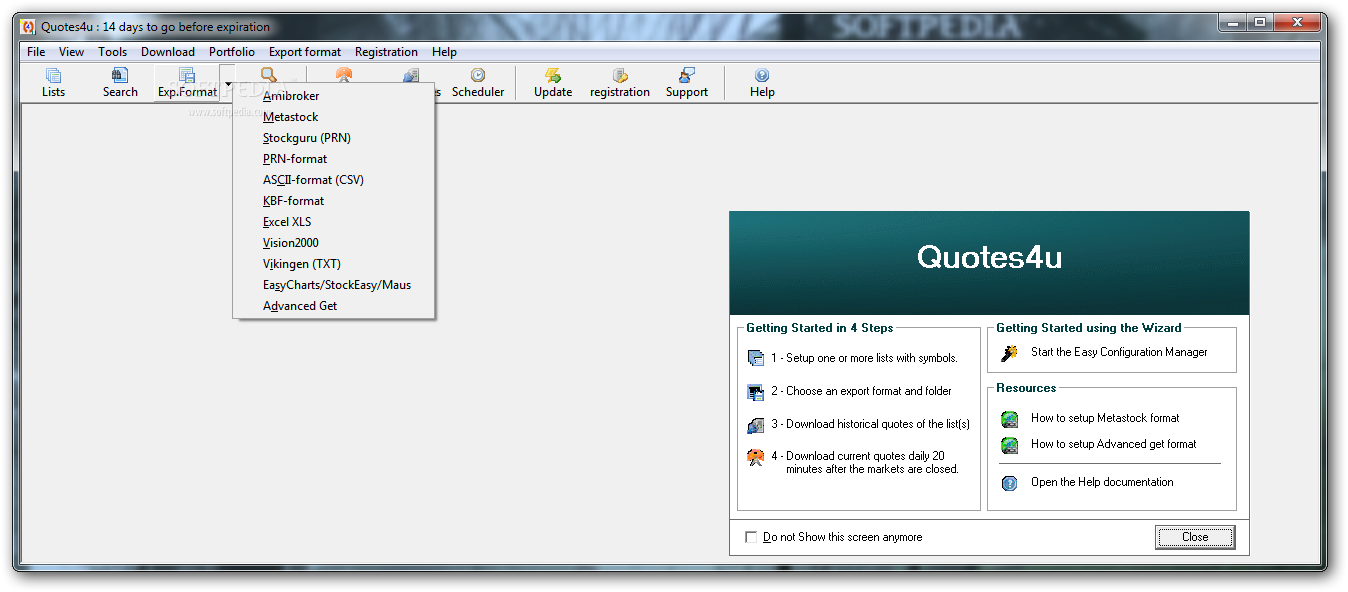Viewport: 1348px width, 592px height.
Task: Open the Help documentation link
Action: pos(1102,482)
